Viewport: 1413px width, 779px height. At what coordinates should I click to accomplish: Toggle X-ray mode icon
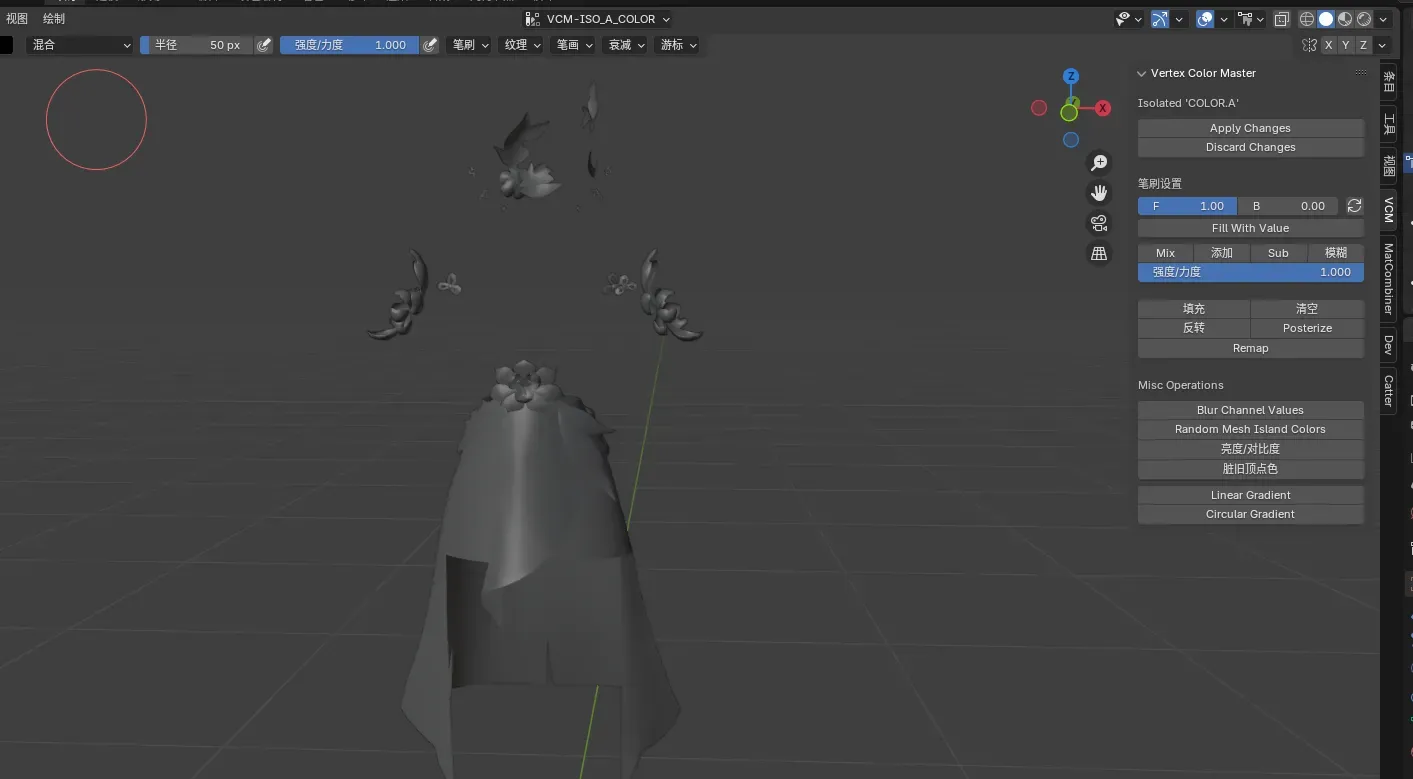[x=1281, y=19]
